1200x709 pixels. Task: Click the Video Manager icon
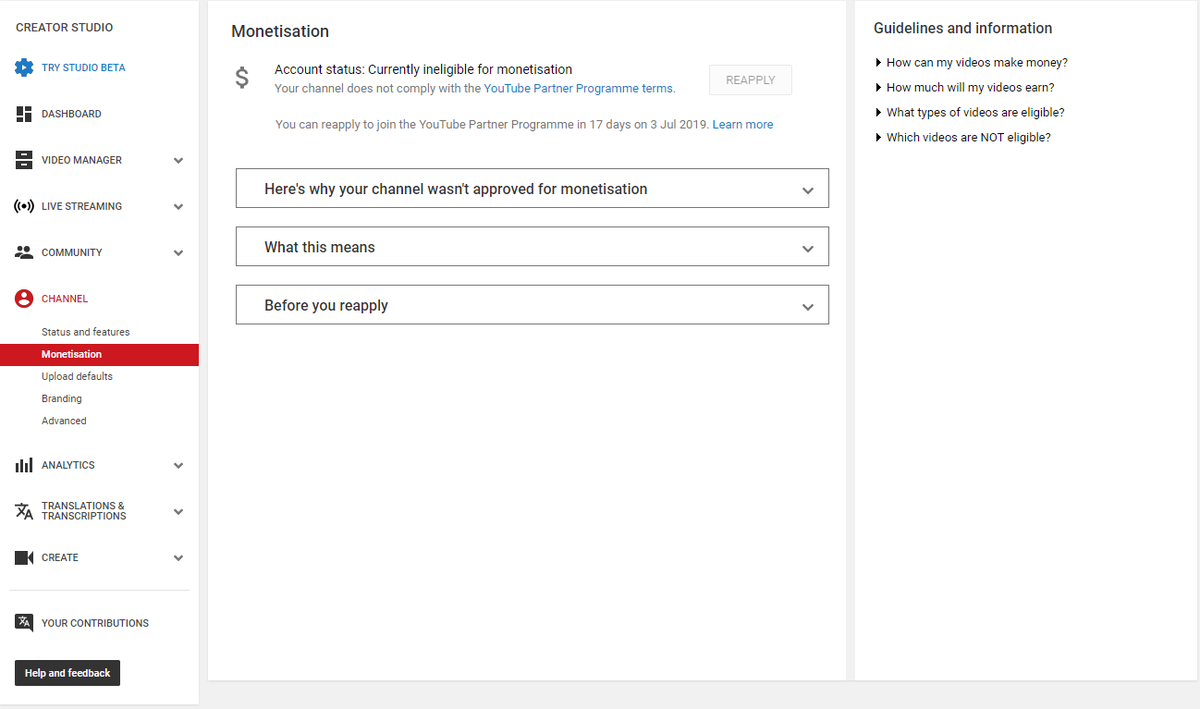pos(24,160)
